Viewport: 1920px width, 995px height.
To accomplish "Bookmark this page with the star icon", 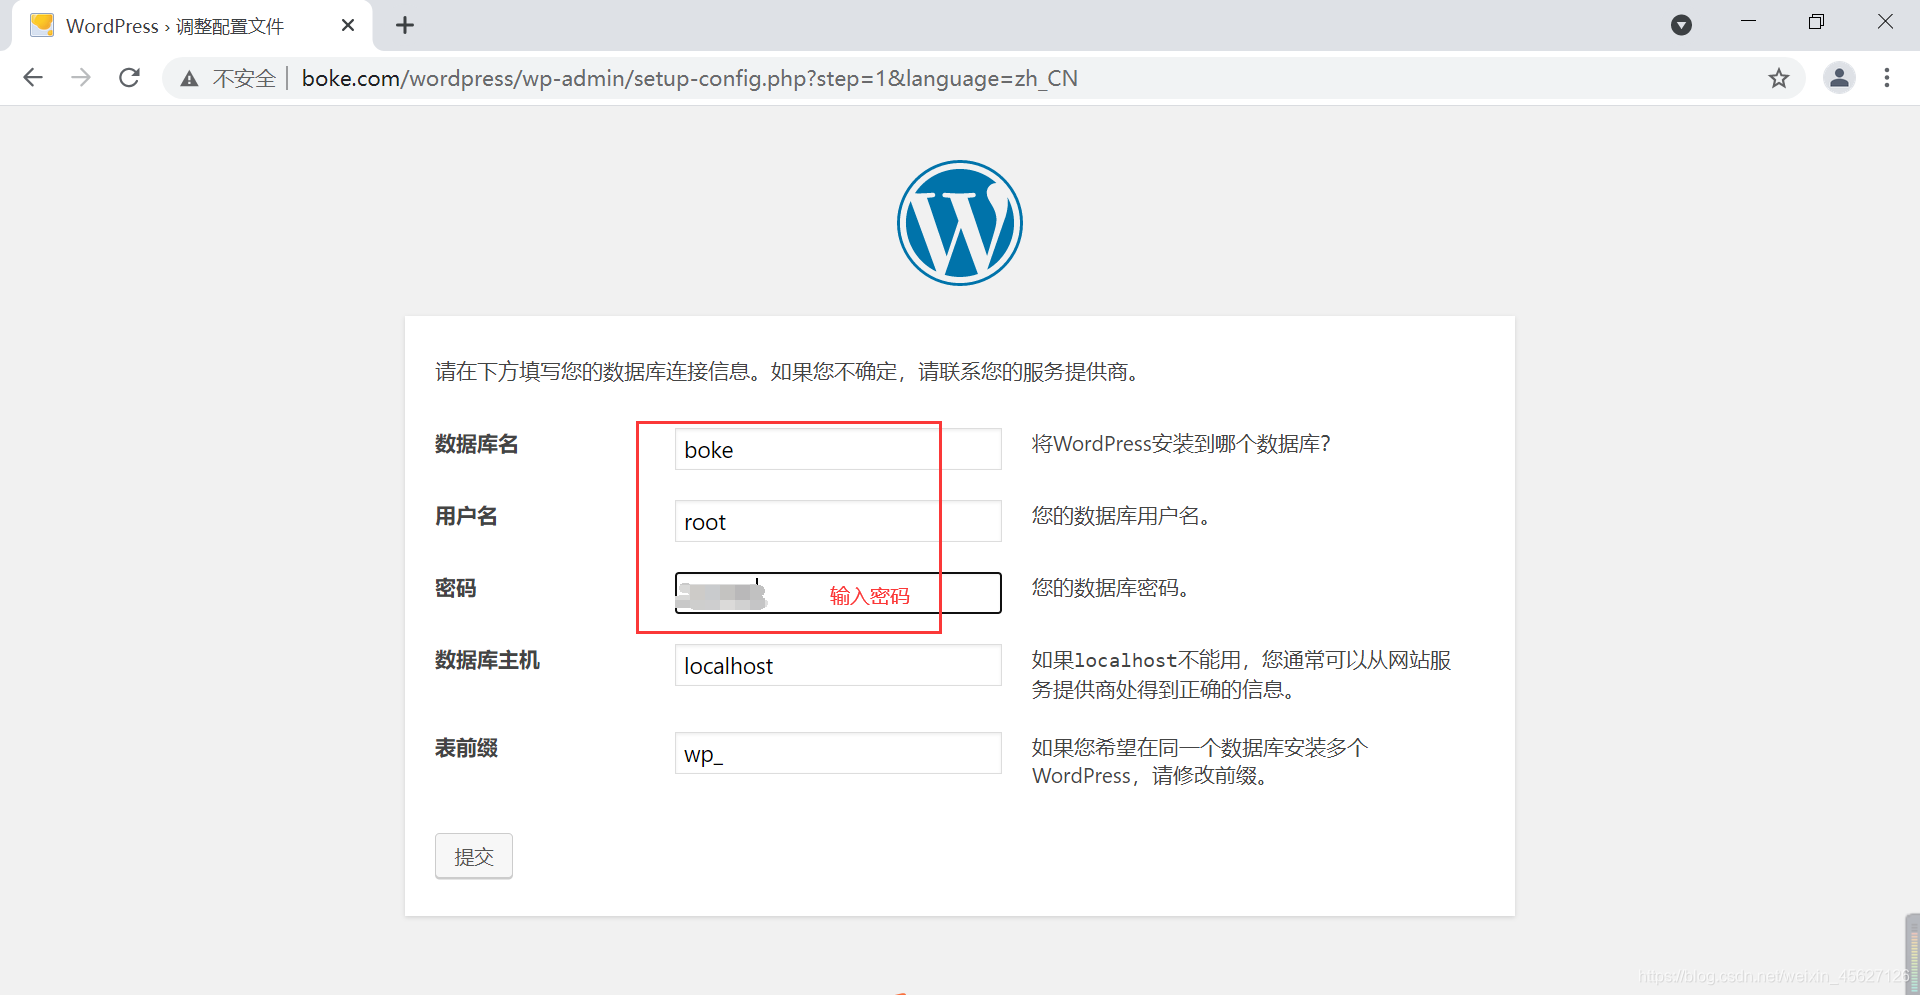I will pos(1779,78).
